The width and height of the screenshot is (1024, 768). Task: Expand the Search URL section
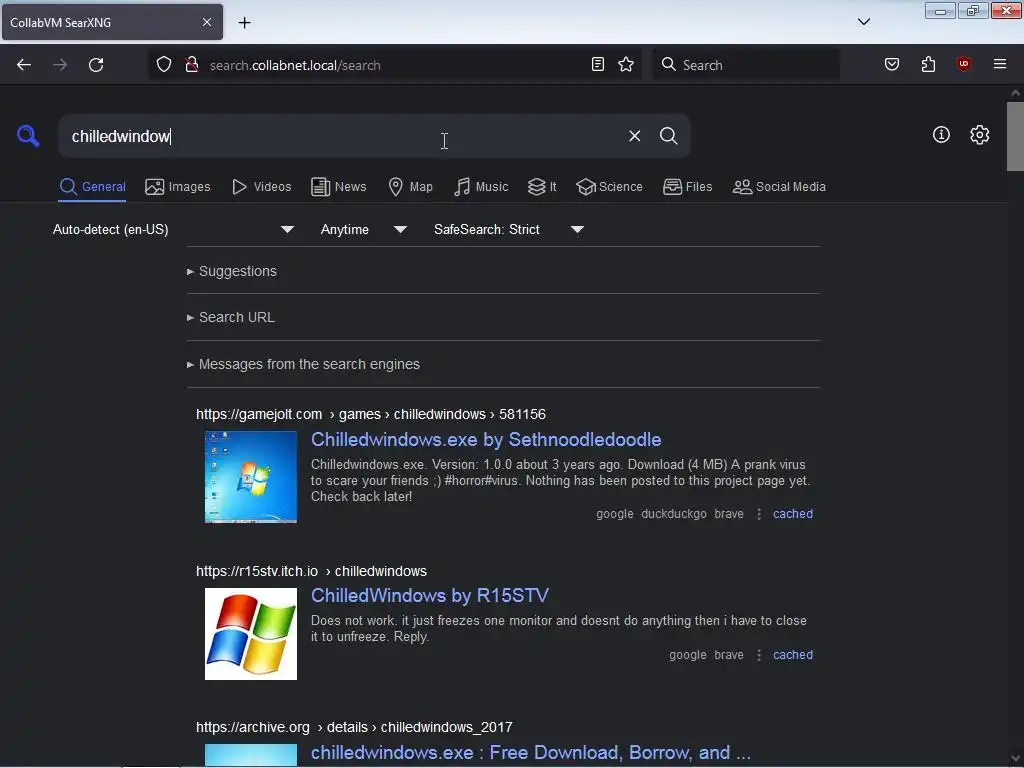[x=231, y=317]
